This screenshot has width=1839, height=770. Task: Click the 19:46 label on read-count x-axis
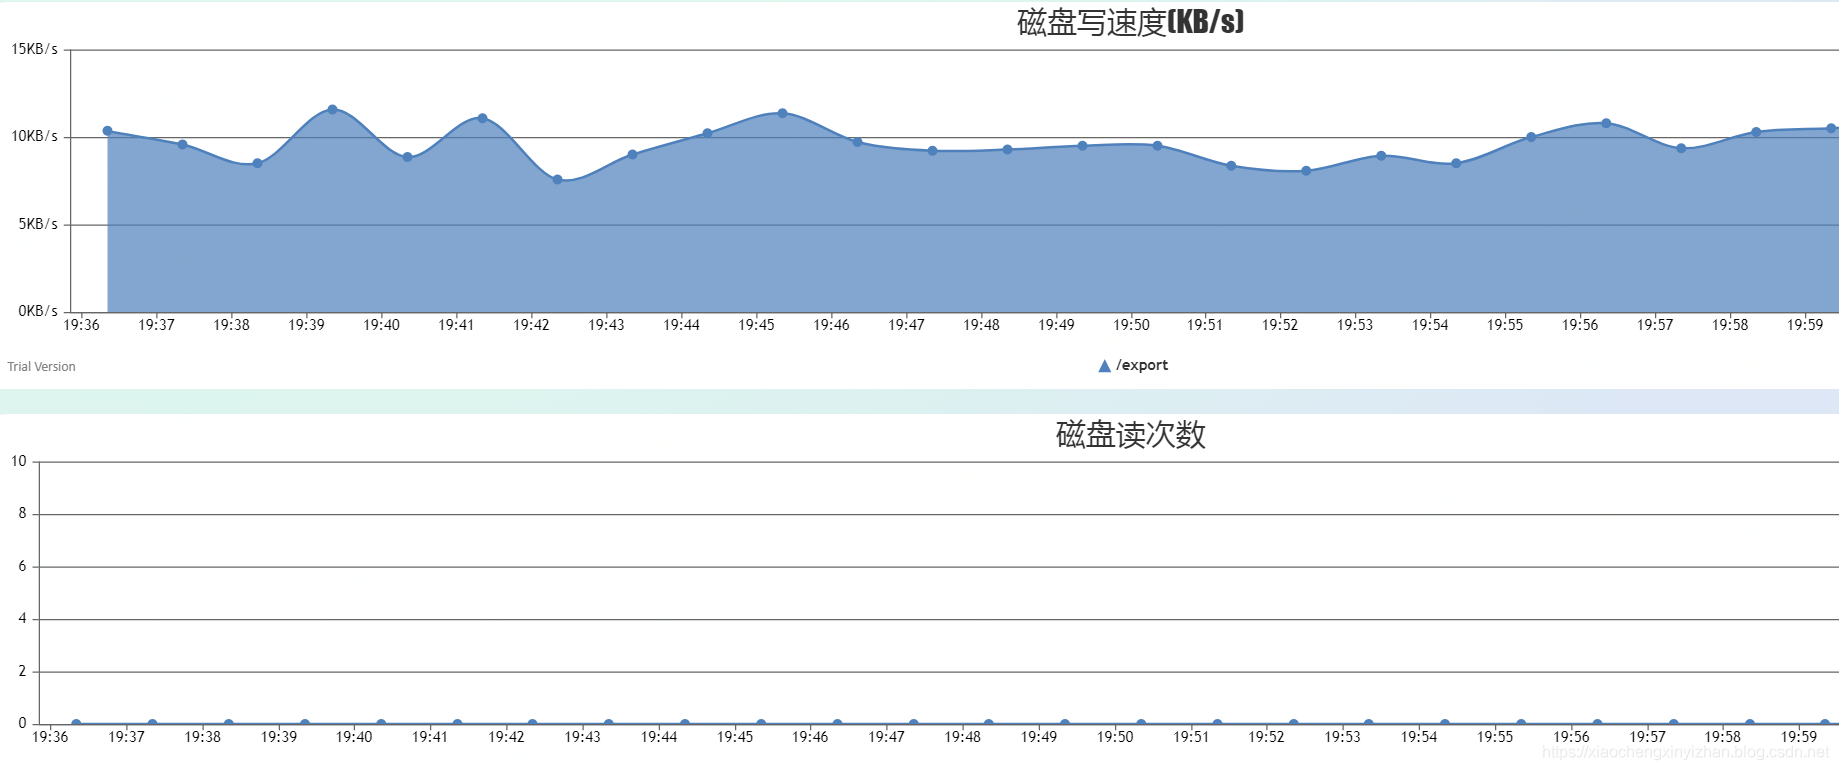tap(810, 737)
